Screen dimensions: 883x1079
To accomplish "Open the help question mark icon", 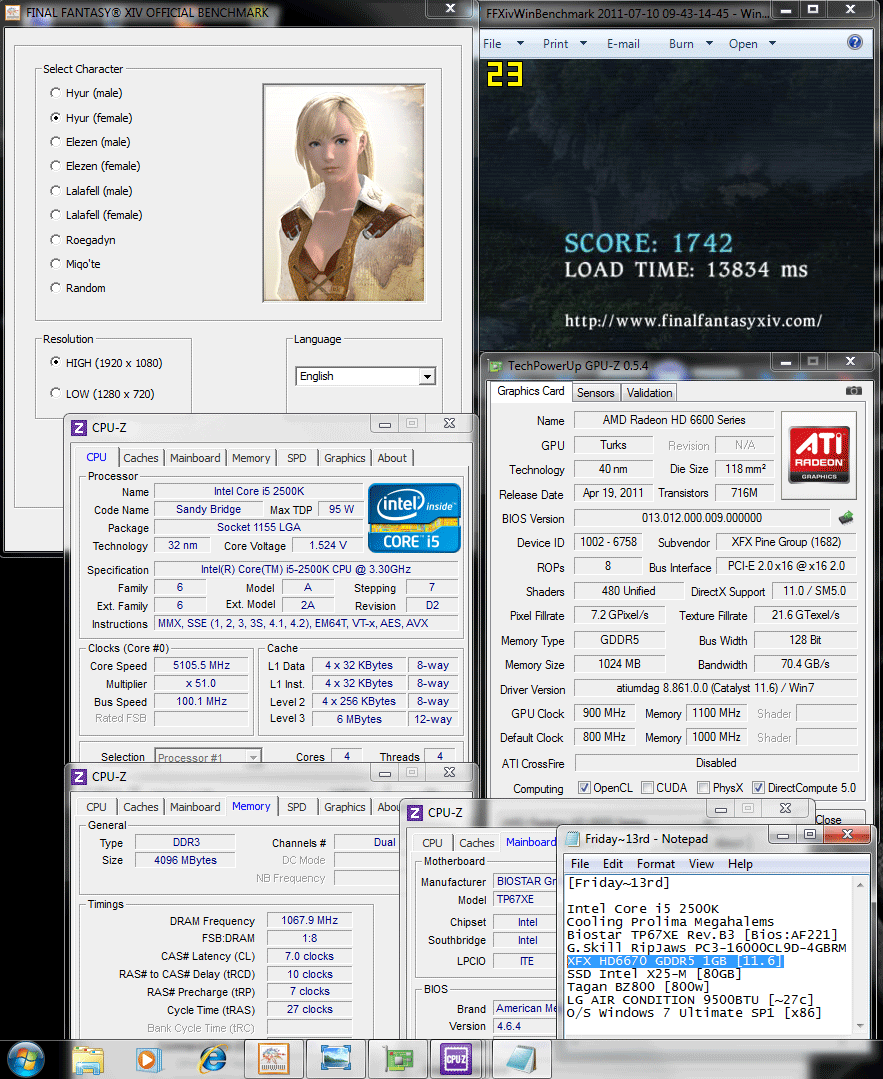I will [855, 43].
